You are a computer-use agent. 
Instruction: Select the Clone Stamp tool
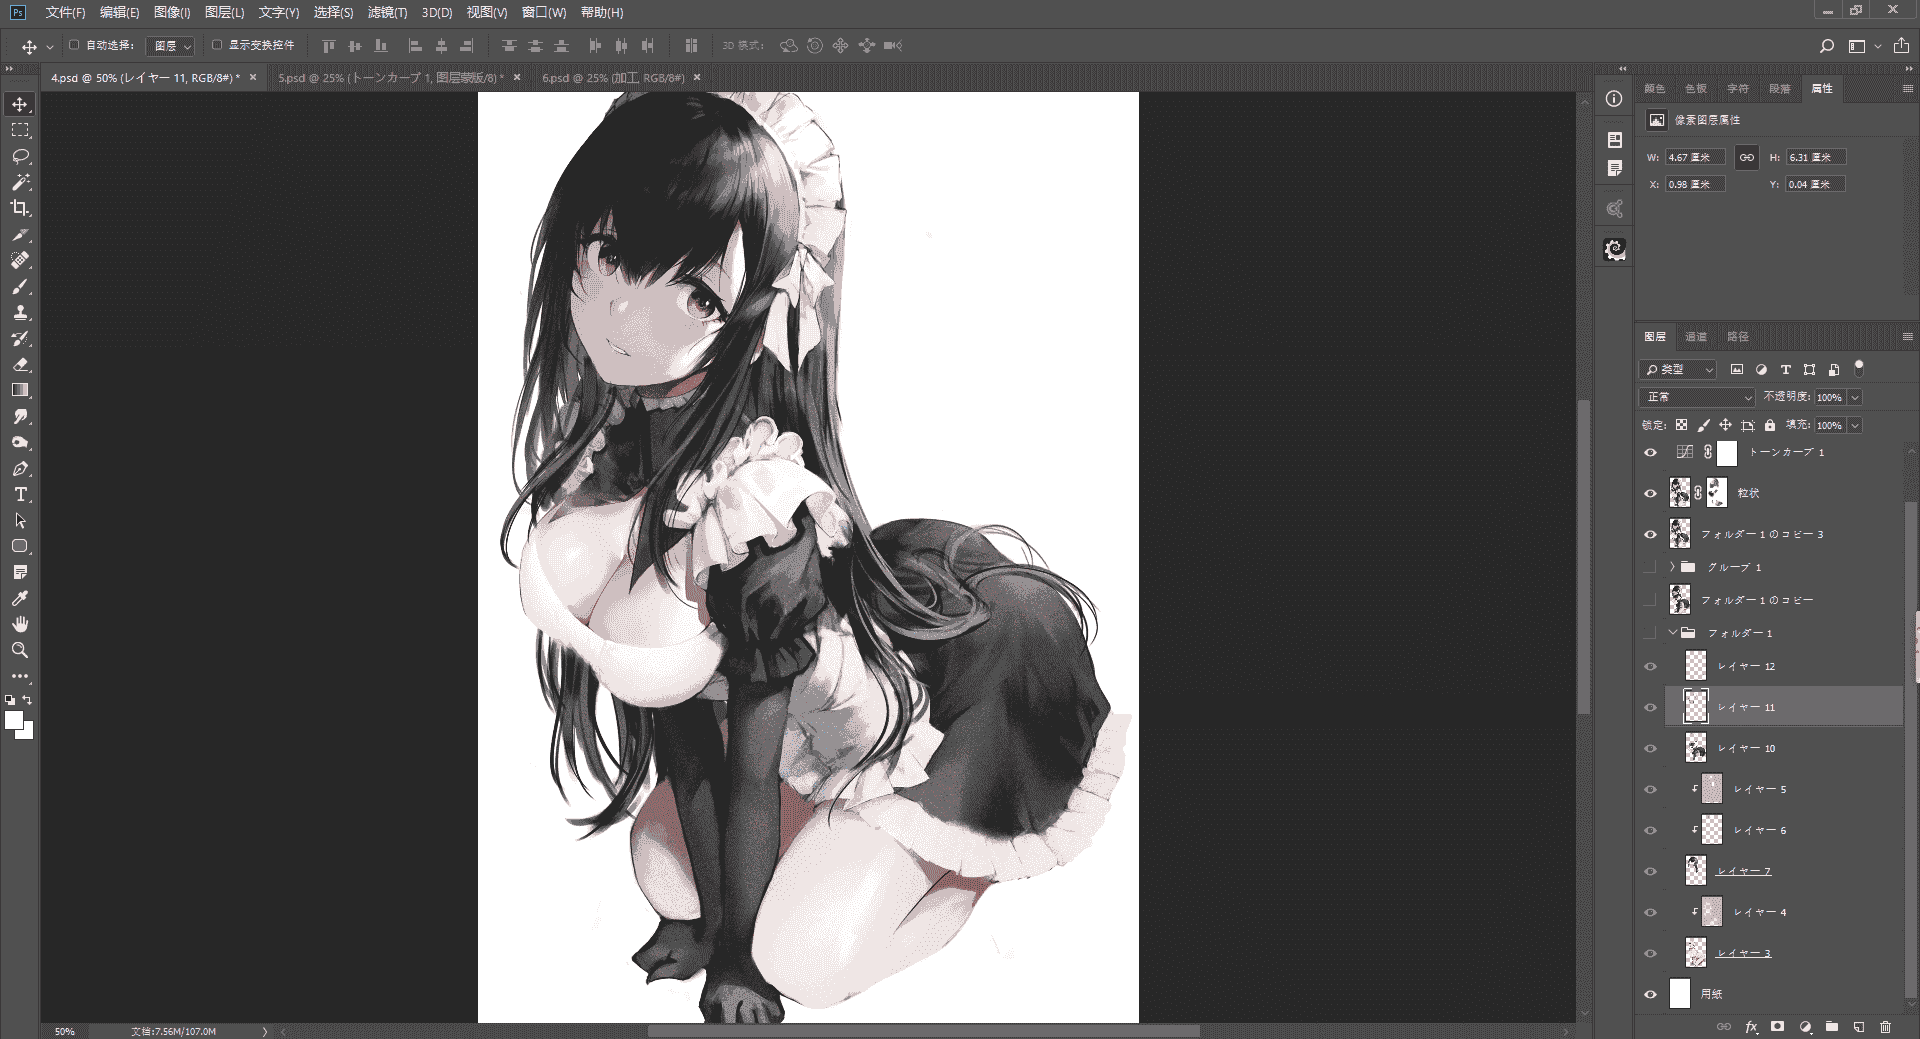click(20, 312)
